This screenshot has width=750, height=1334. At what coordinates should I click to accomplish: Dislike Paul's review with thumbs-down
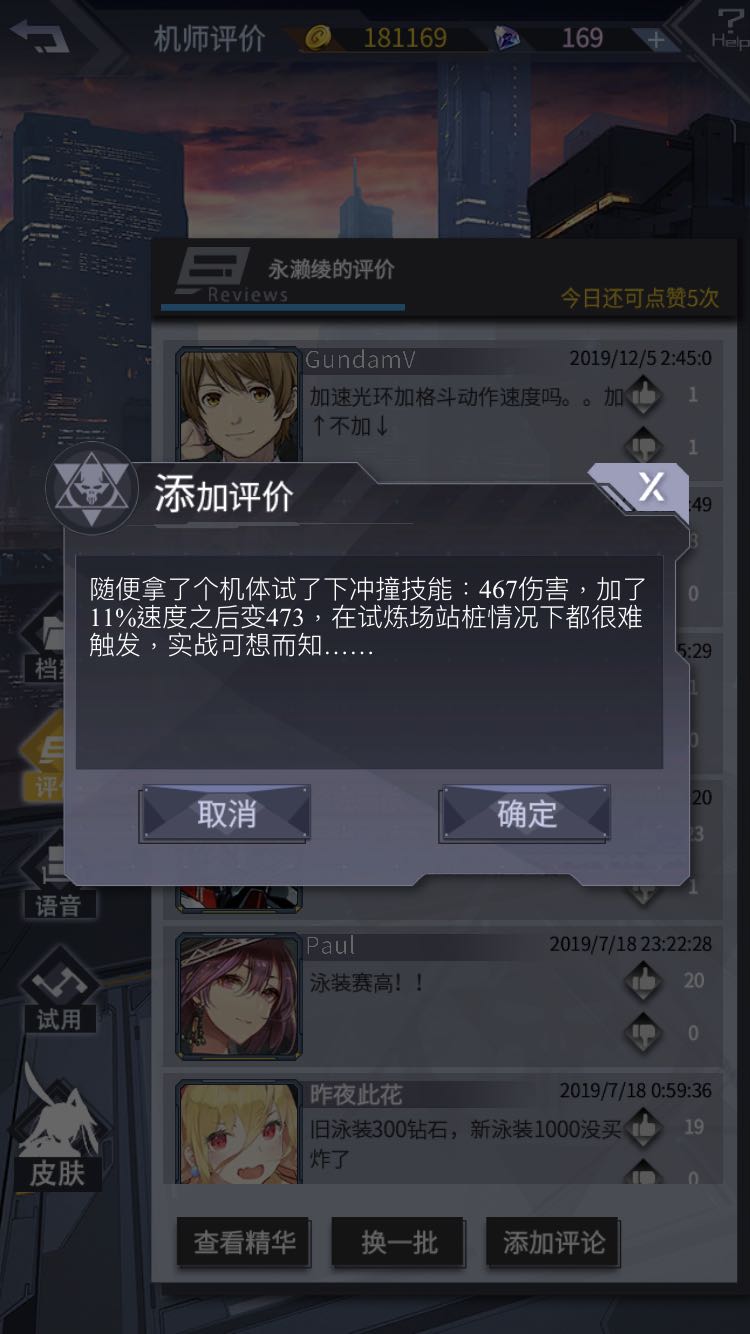click(643, 1032)
